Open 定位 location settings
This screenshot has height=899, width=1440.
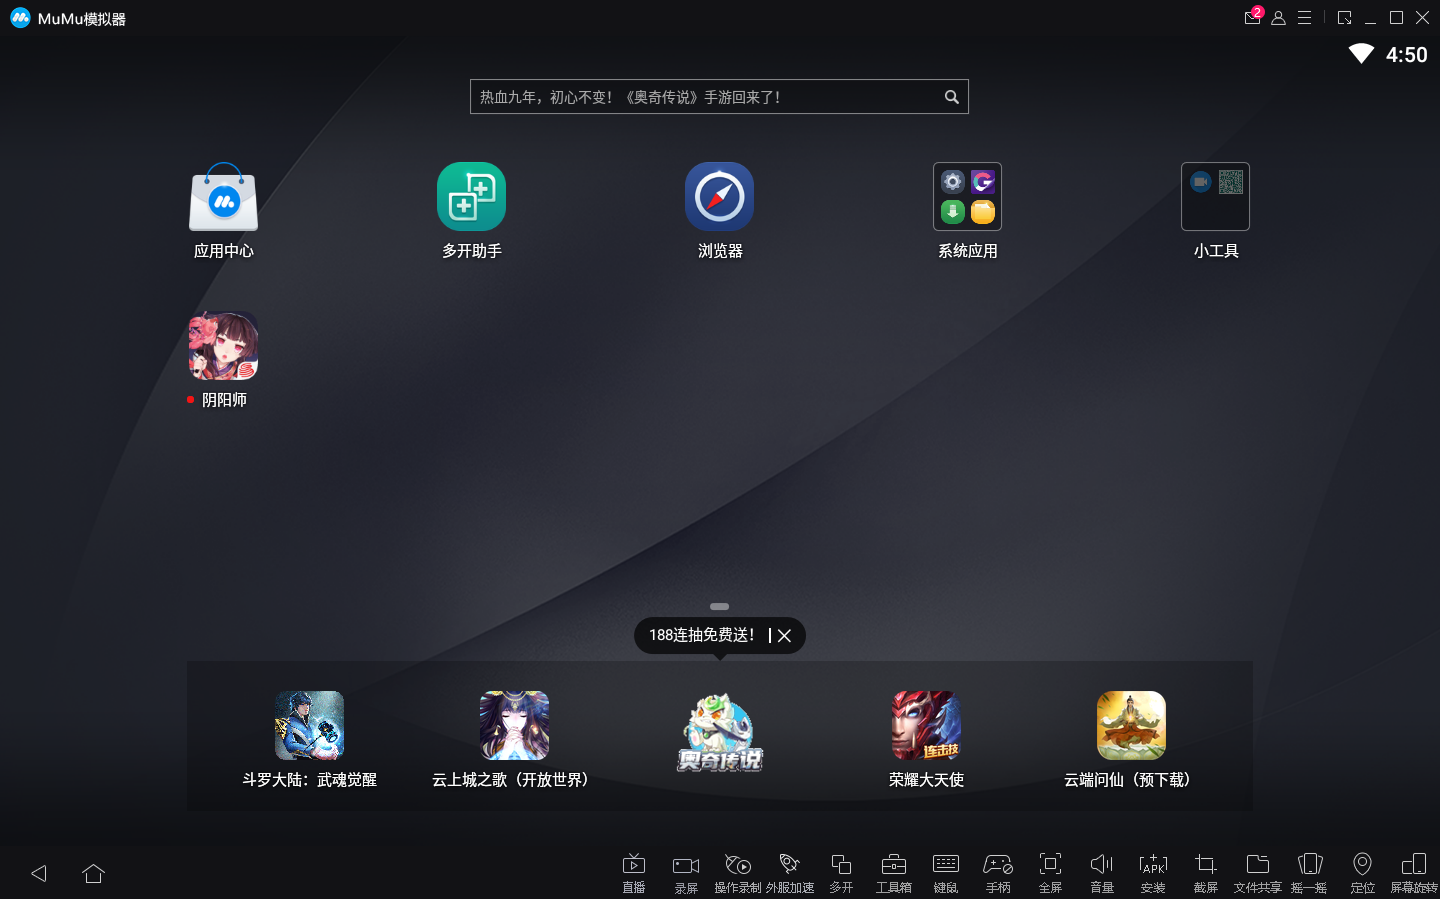click(1362, 873)
